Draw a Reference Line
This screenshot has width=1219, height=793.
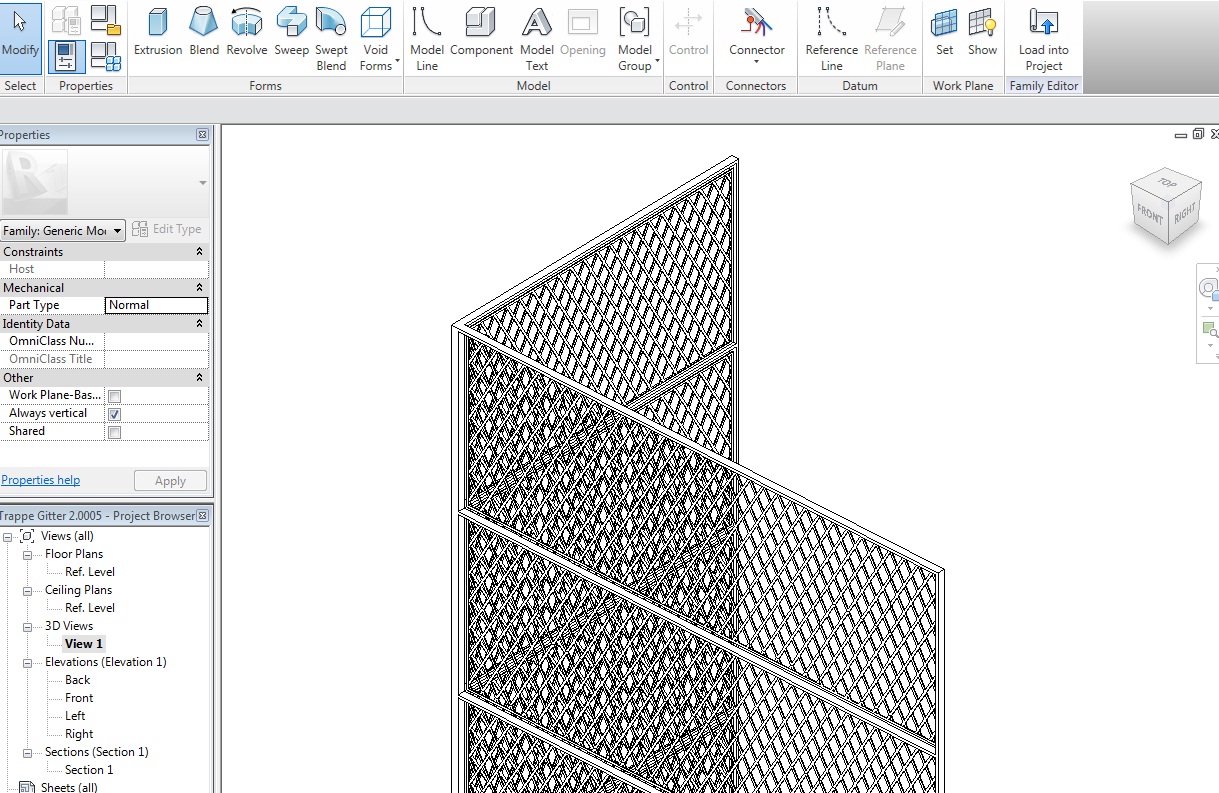831,39
